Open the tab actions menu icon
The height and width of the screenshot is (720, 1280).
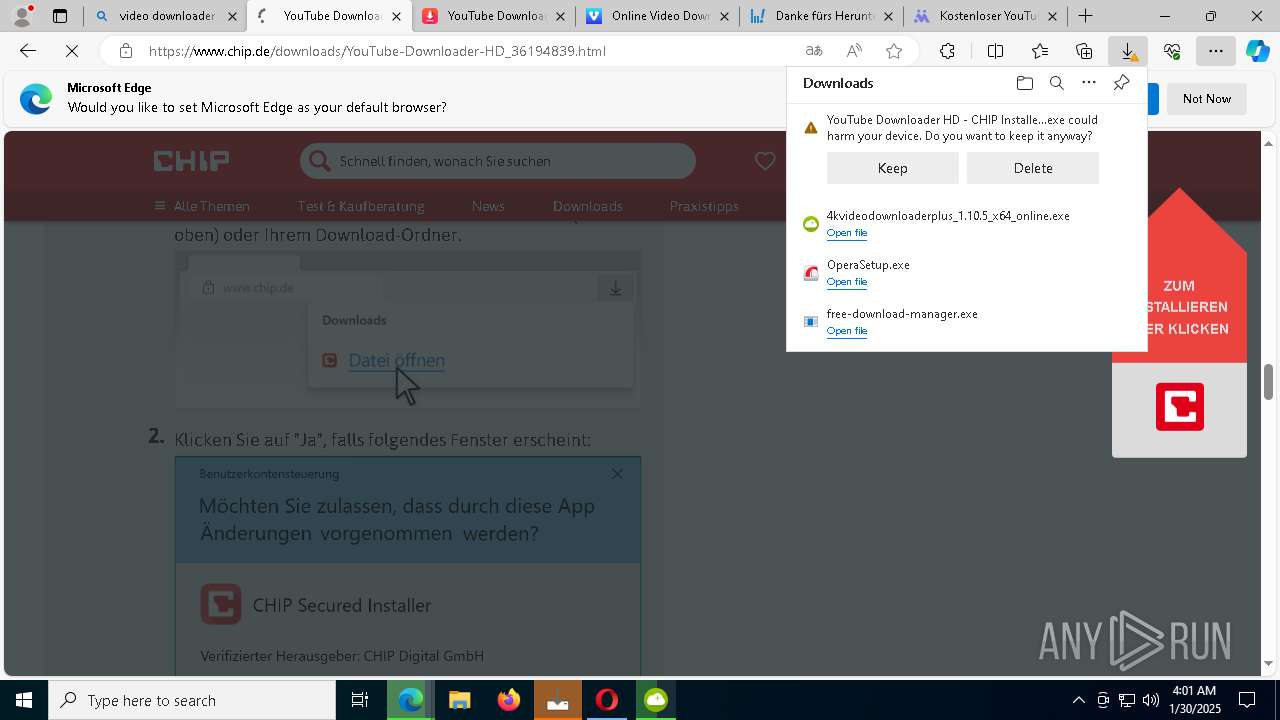[60, 16]
